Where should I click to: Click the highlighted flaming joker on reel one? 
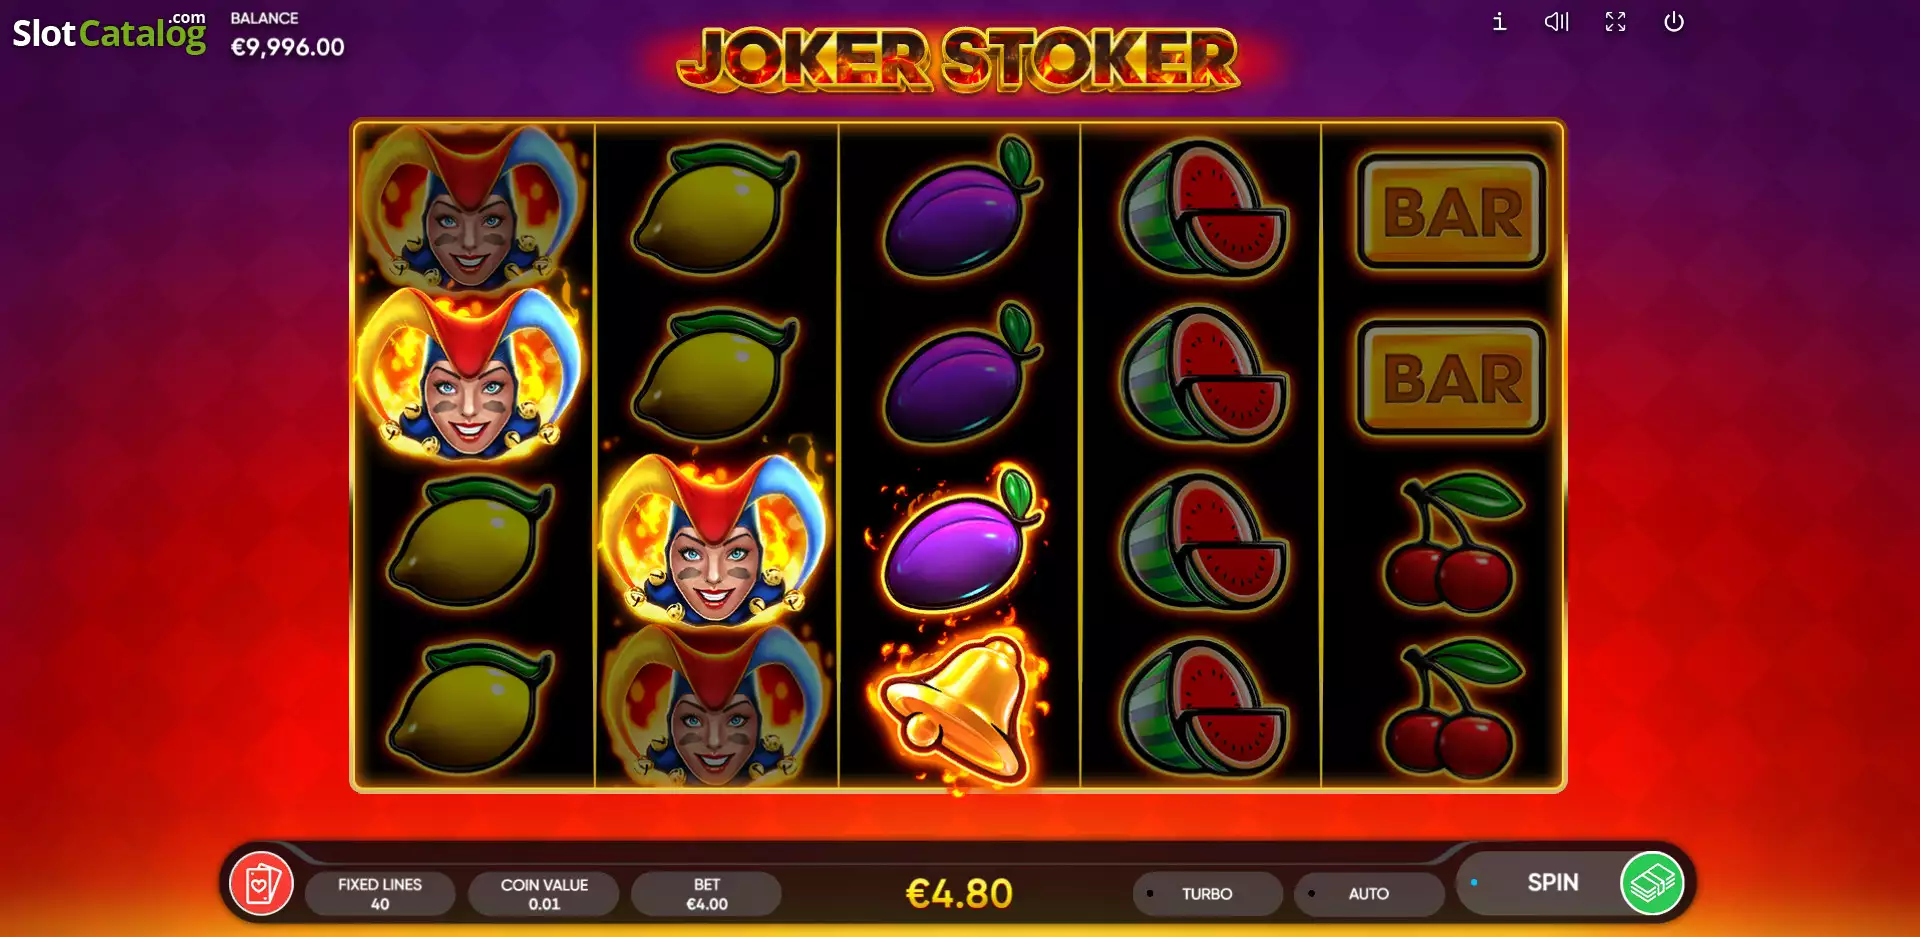469,372
